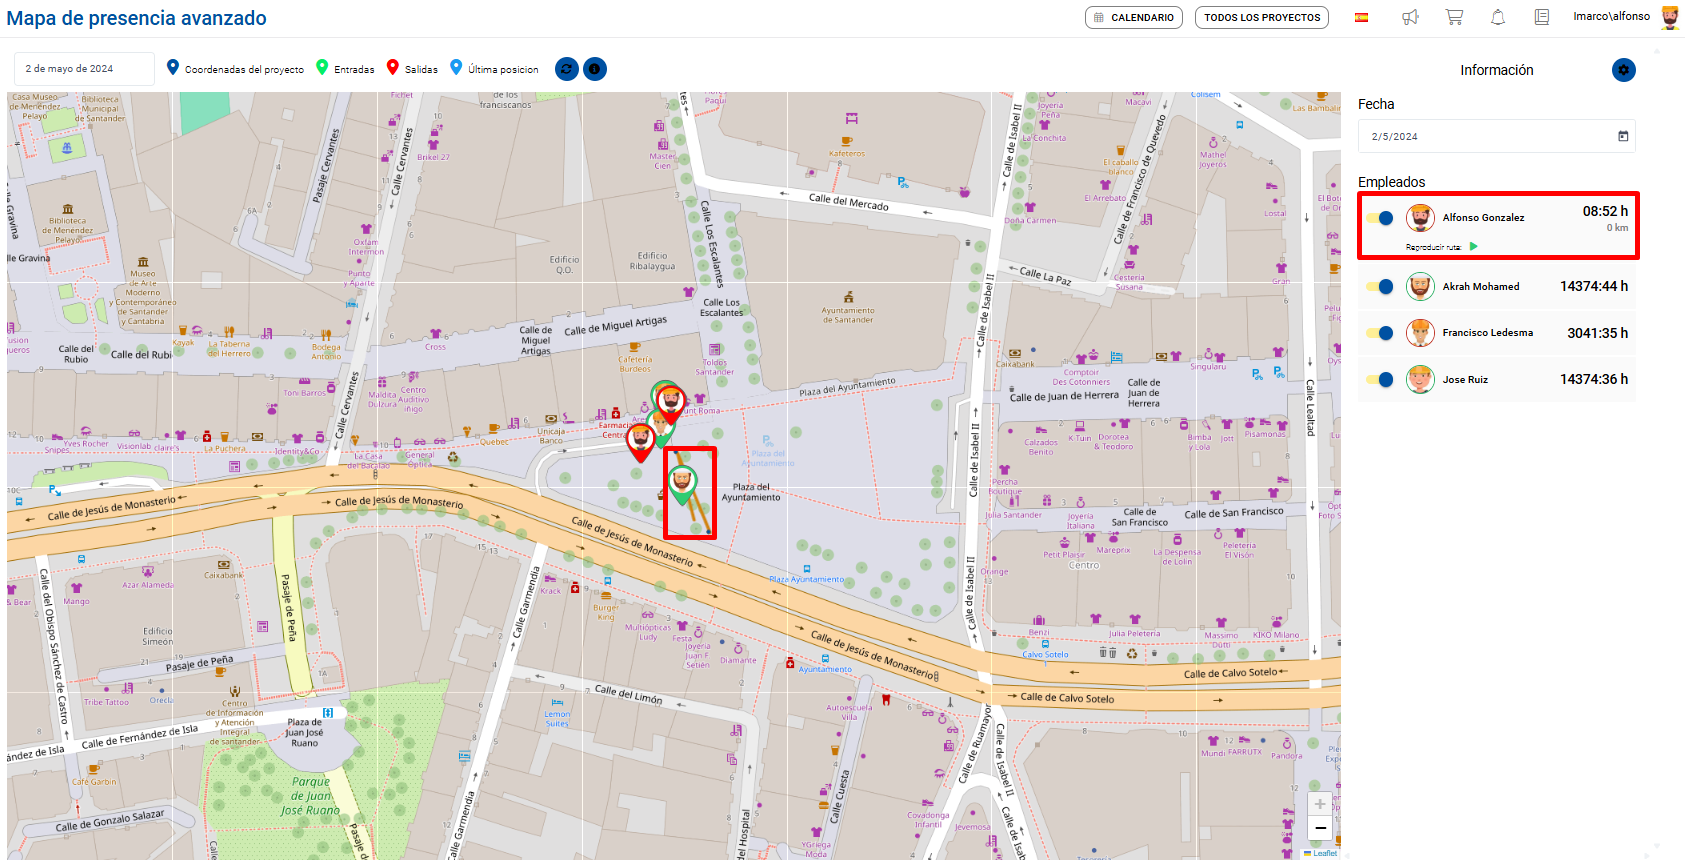Image resolution: width=1685 pixels, height=864 pixels.
Task: Zoom in on the map
Action: [x=1320, y=804]
